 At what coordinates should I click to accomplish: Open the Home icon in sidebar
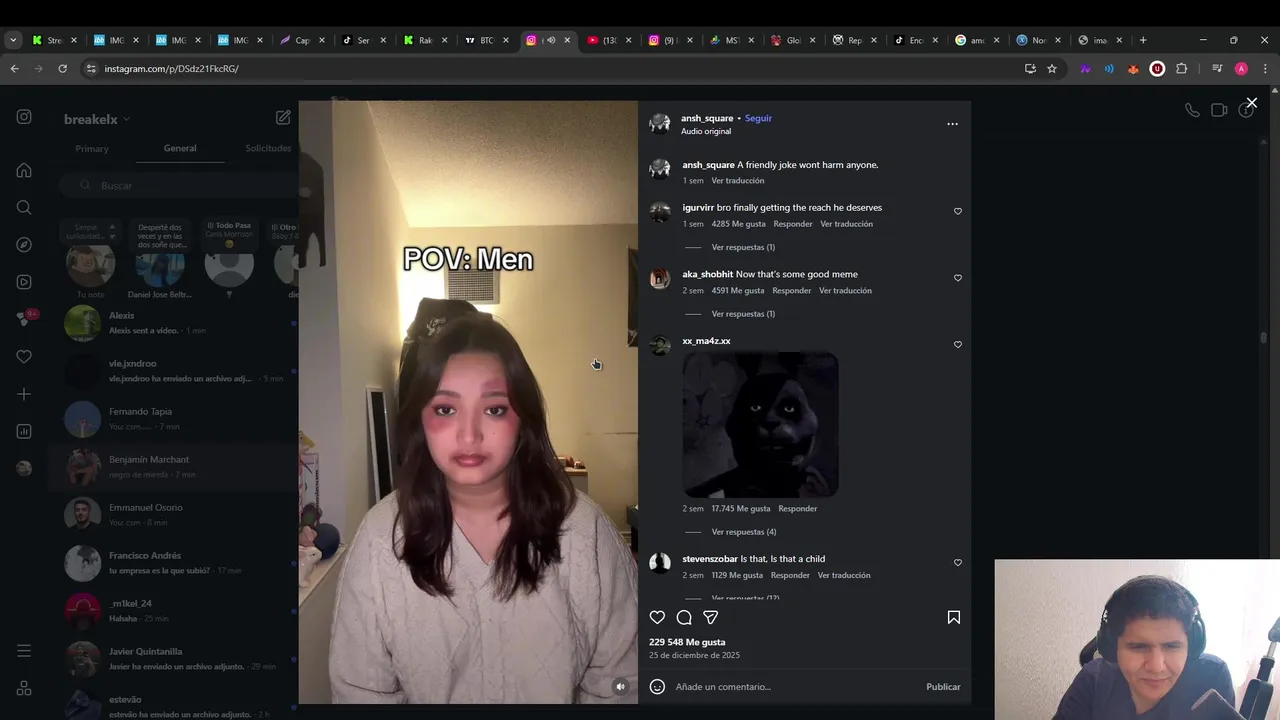[24, 170]
